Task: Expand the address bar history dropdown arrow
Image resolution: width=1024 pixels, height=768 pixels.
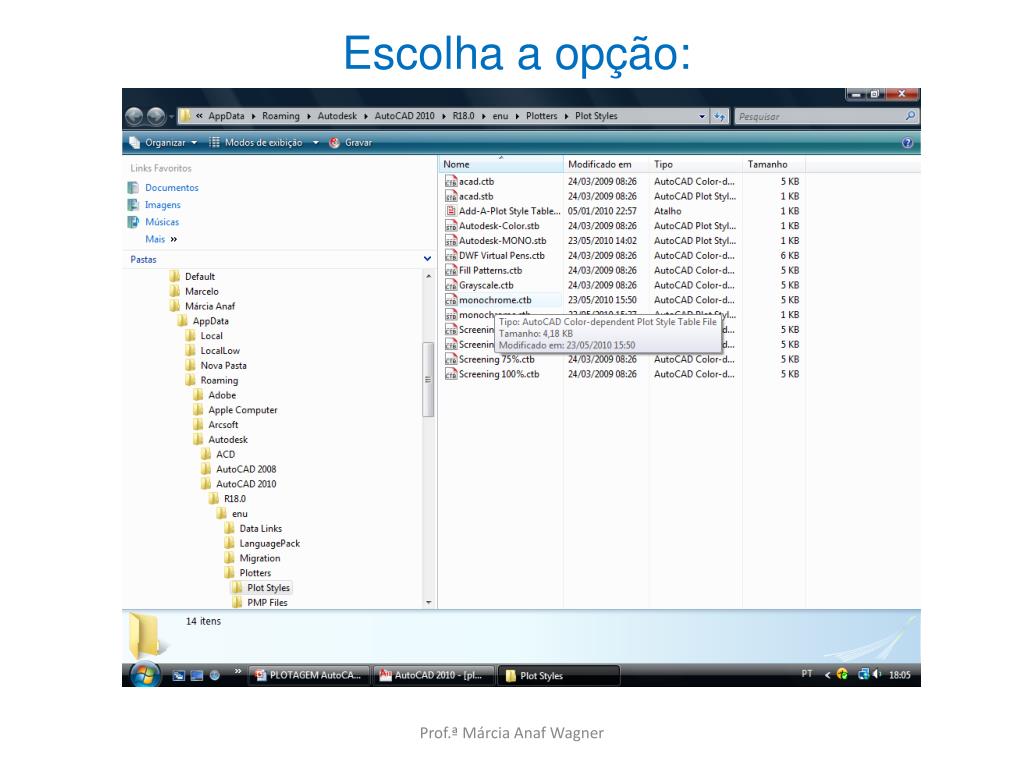Action: click(702, 116)
